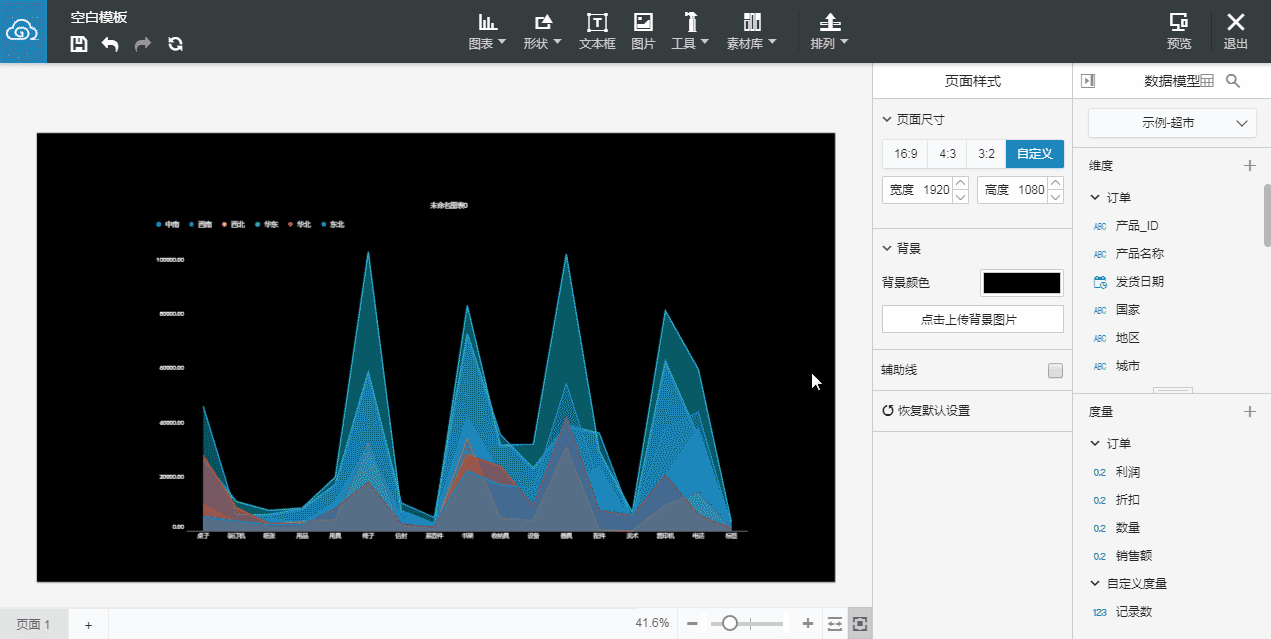Collapse the 自定义度量 group

tap(1096, 584)
